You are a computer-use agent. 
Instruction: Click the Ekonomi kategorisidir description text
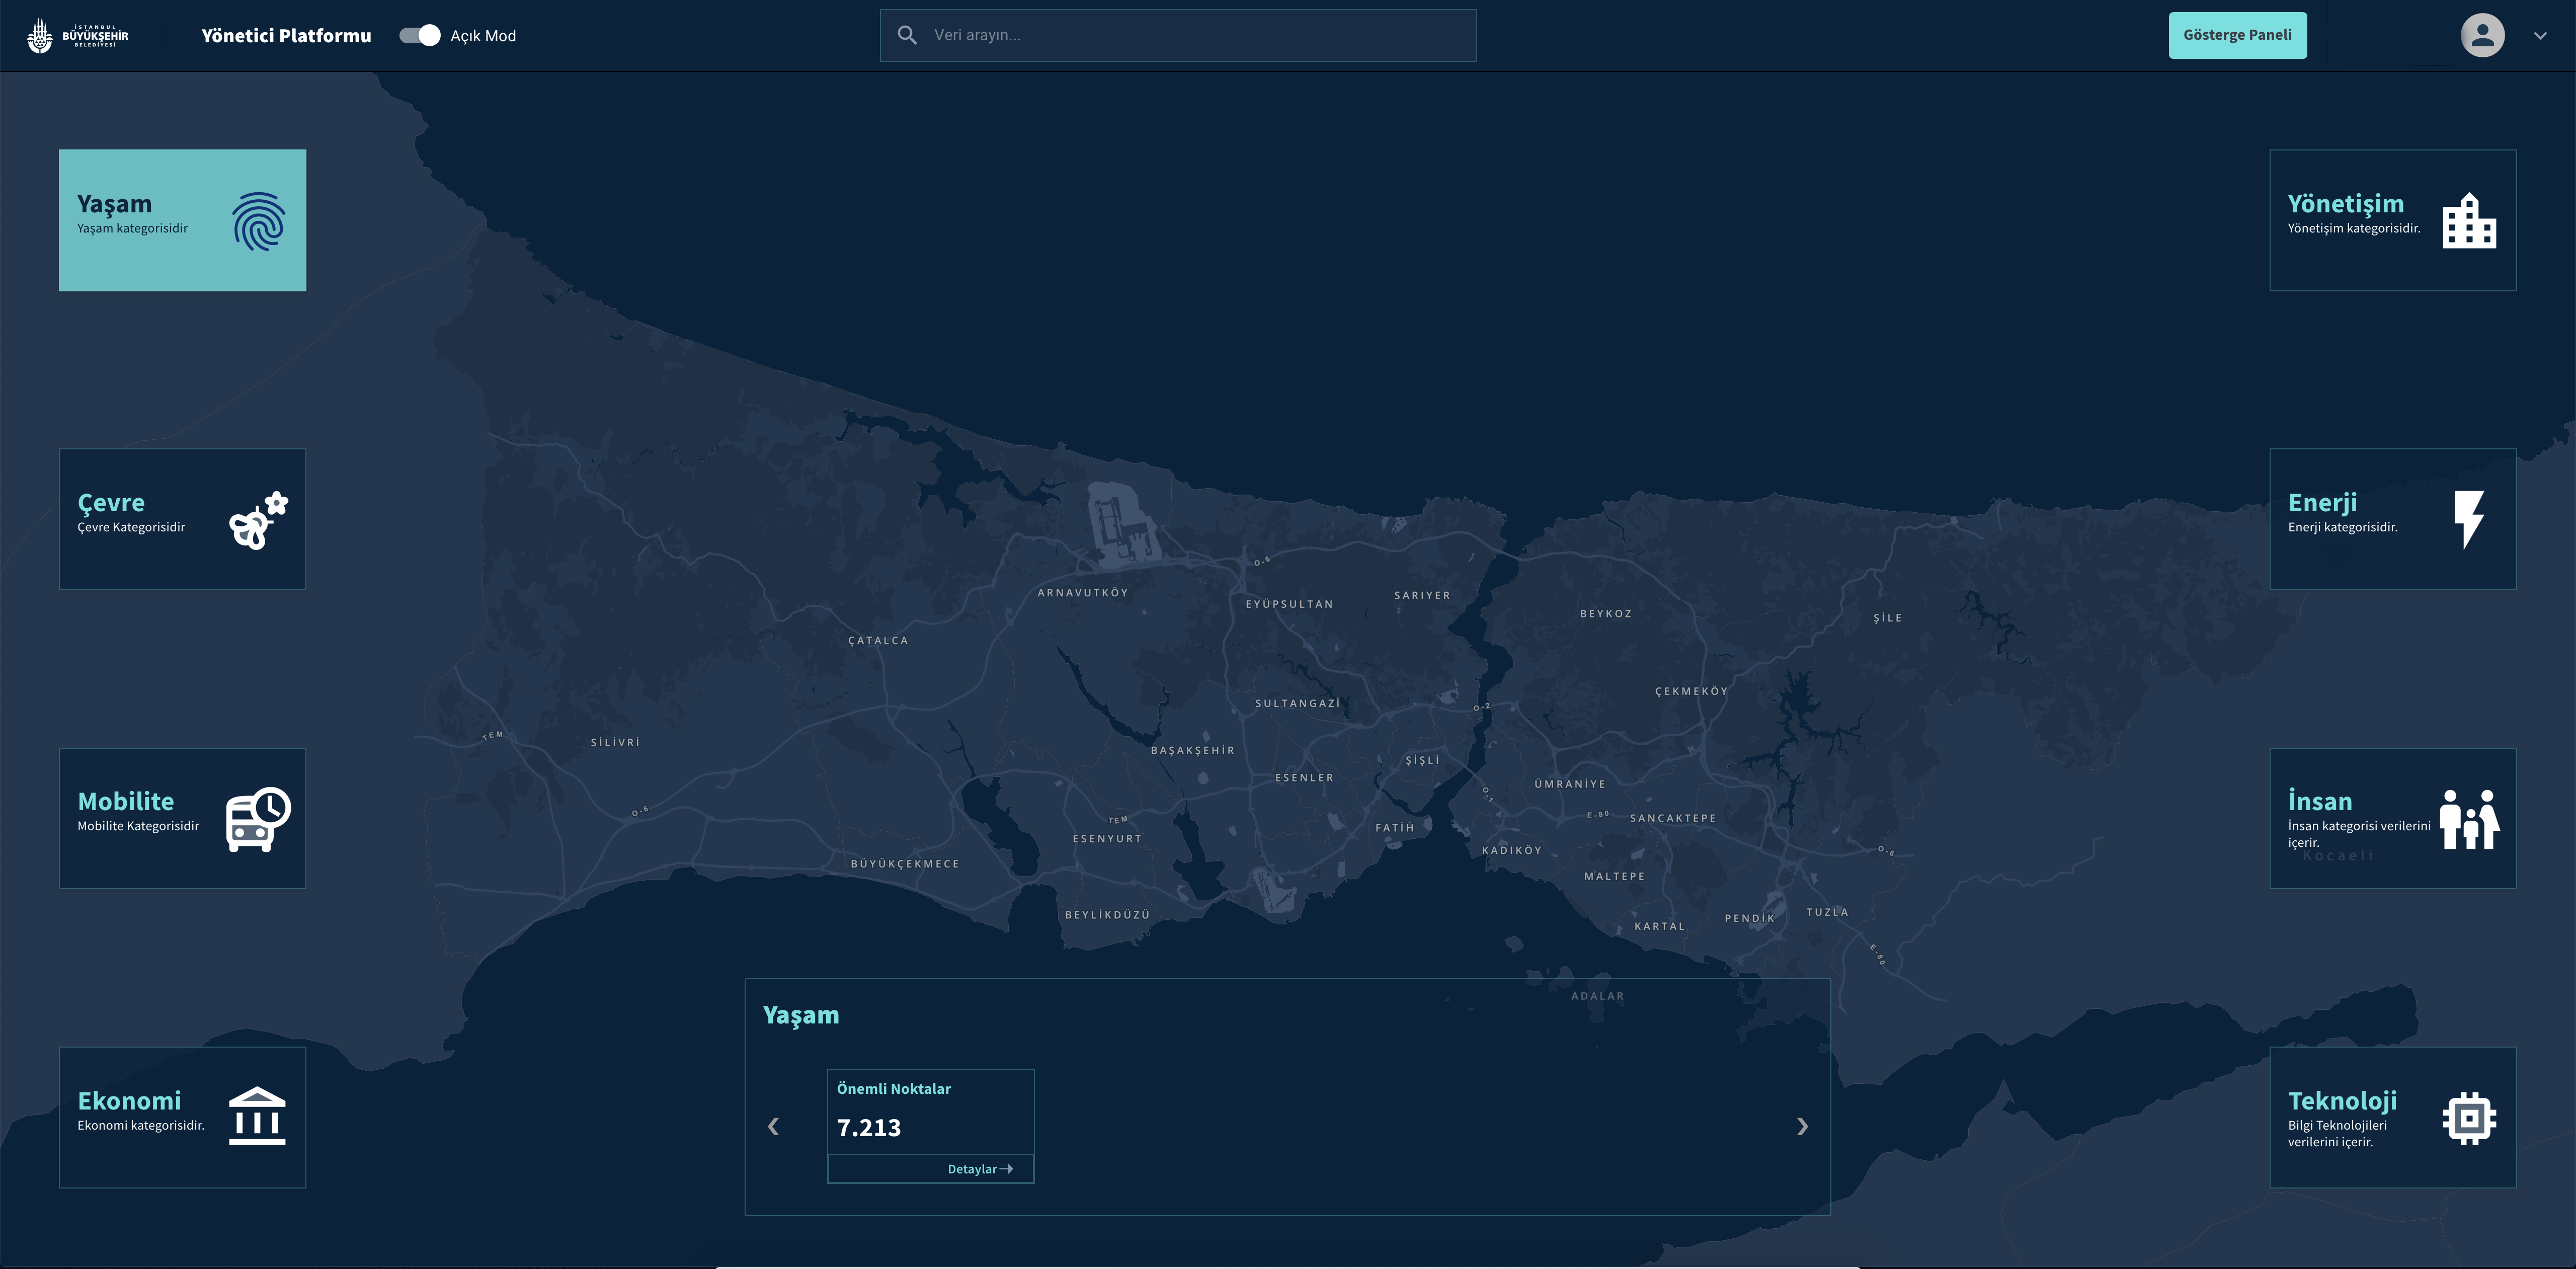141,1126
